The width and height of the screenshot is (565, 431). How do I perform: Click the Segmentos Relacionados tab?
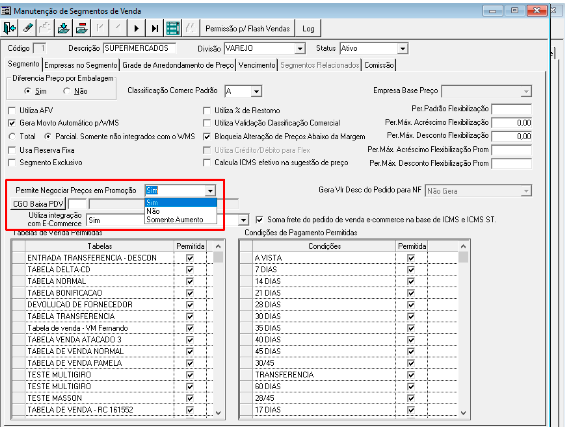pos(320,65)
